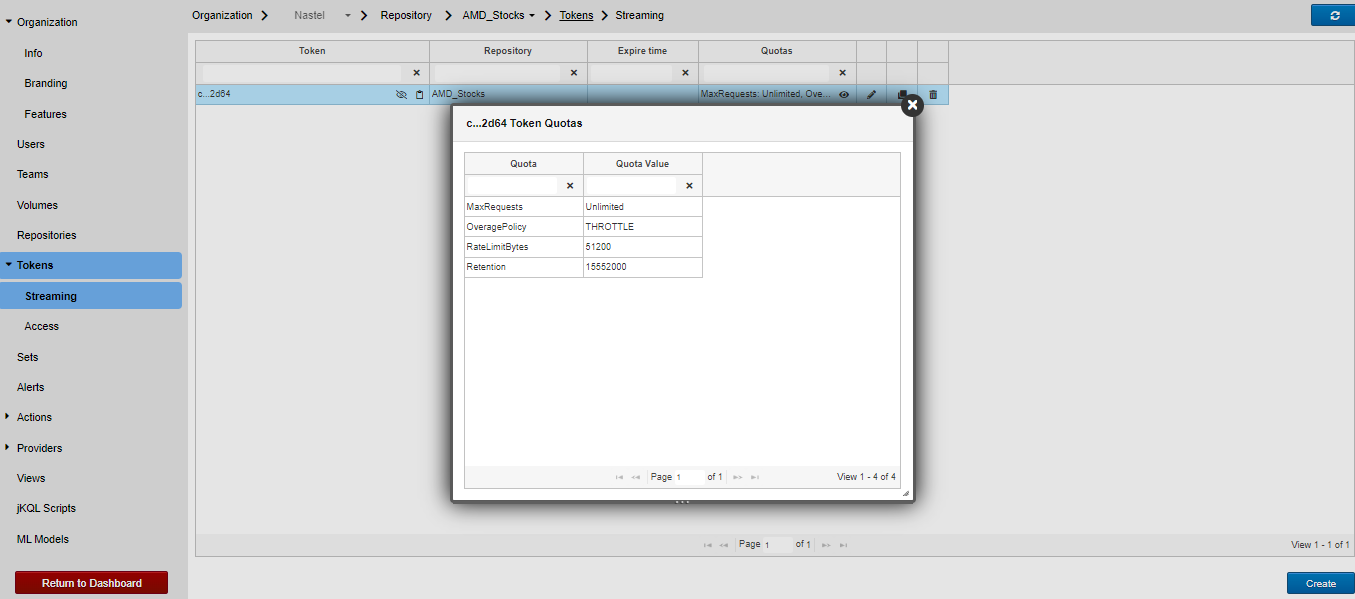
Task: Select Access tokens in sidebar
Action: pos(42,326)
